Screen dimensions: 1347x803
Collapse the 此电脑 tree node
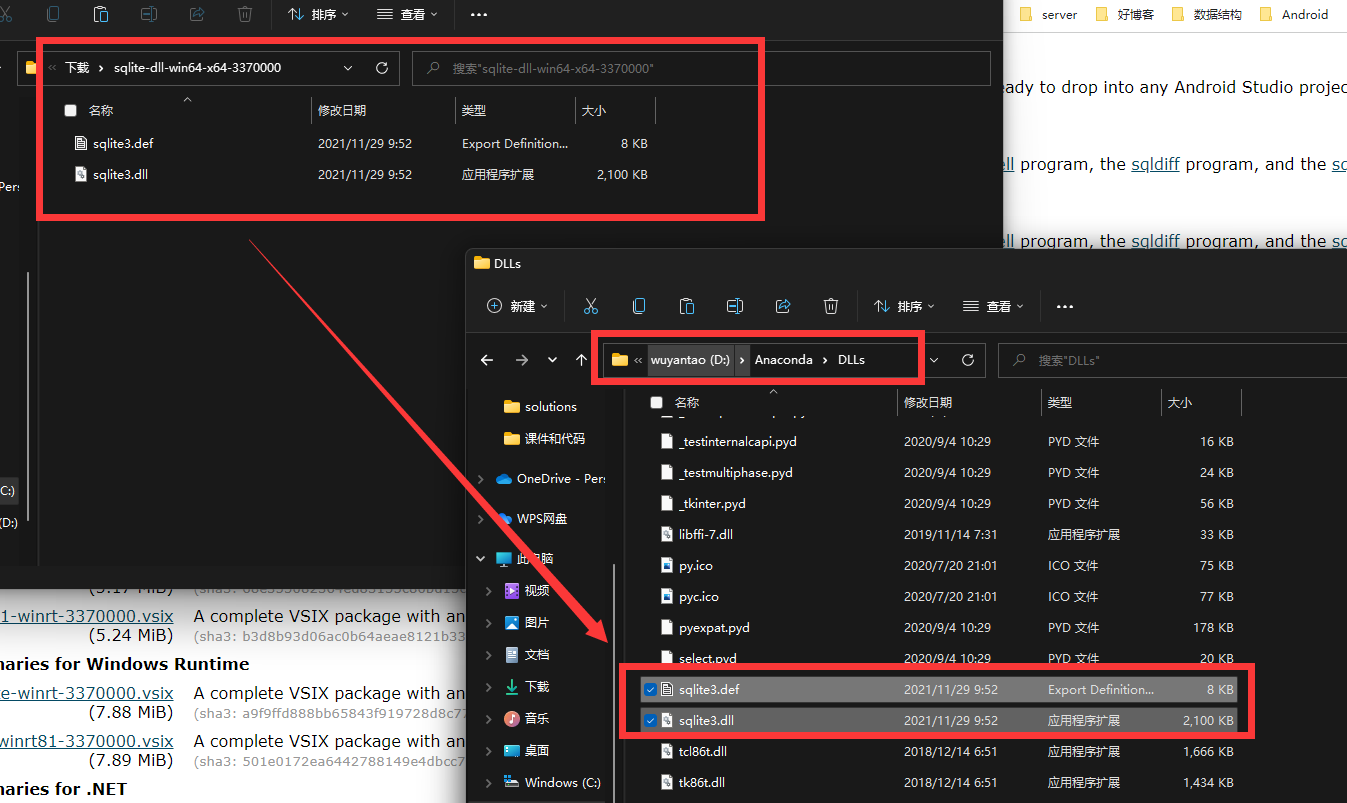[481, 558]
